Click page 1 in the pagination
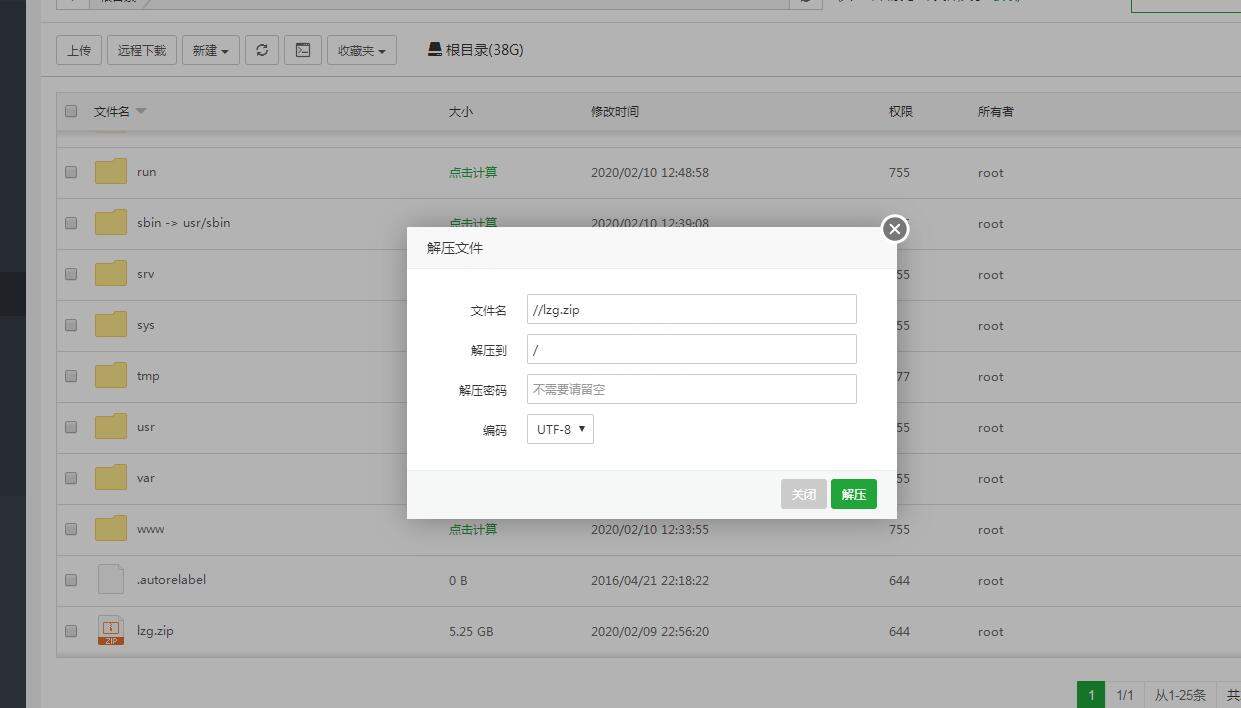Image resolution: width=1241 pixels, height=708 pixels. click(x=1091, y=695)
